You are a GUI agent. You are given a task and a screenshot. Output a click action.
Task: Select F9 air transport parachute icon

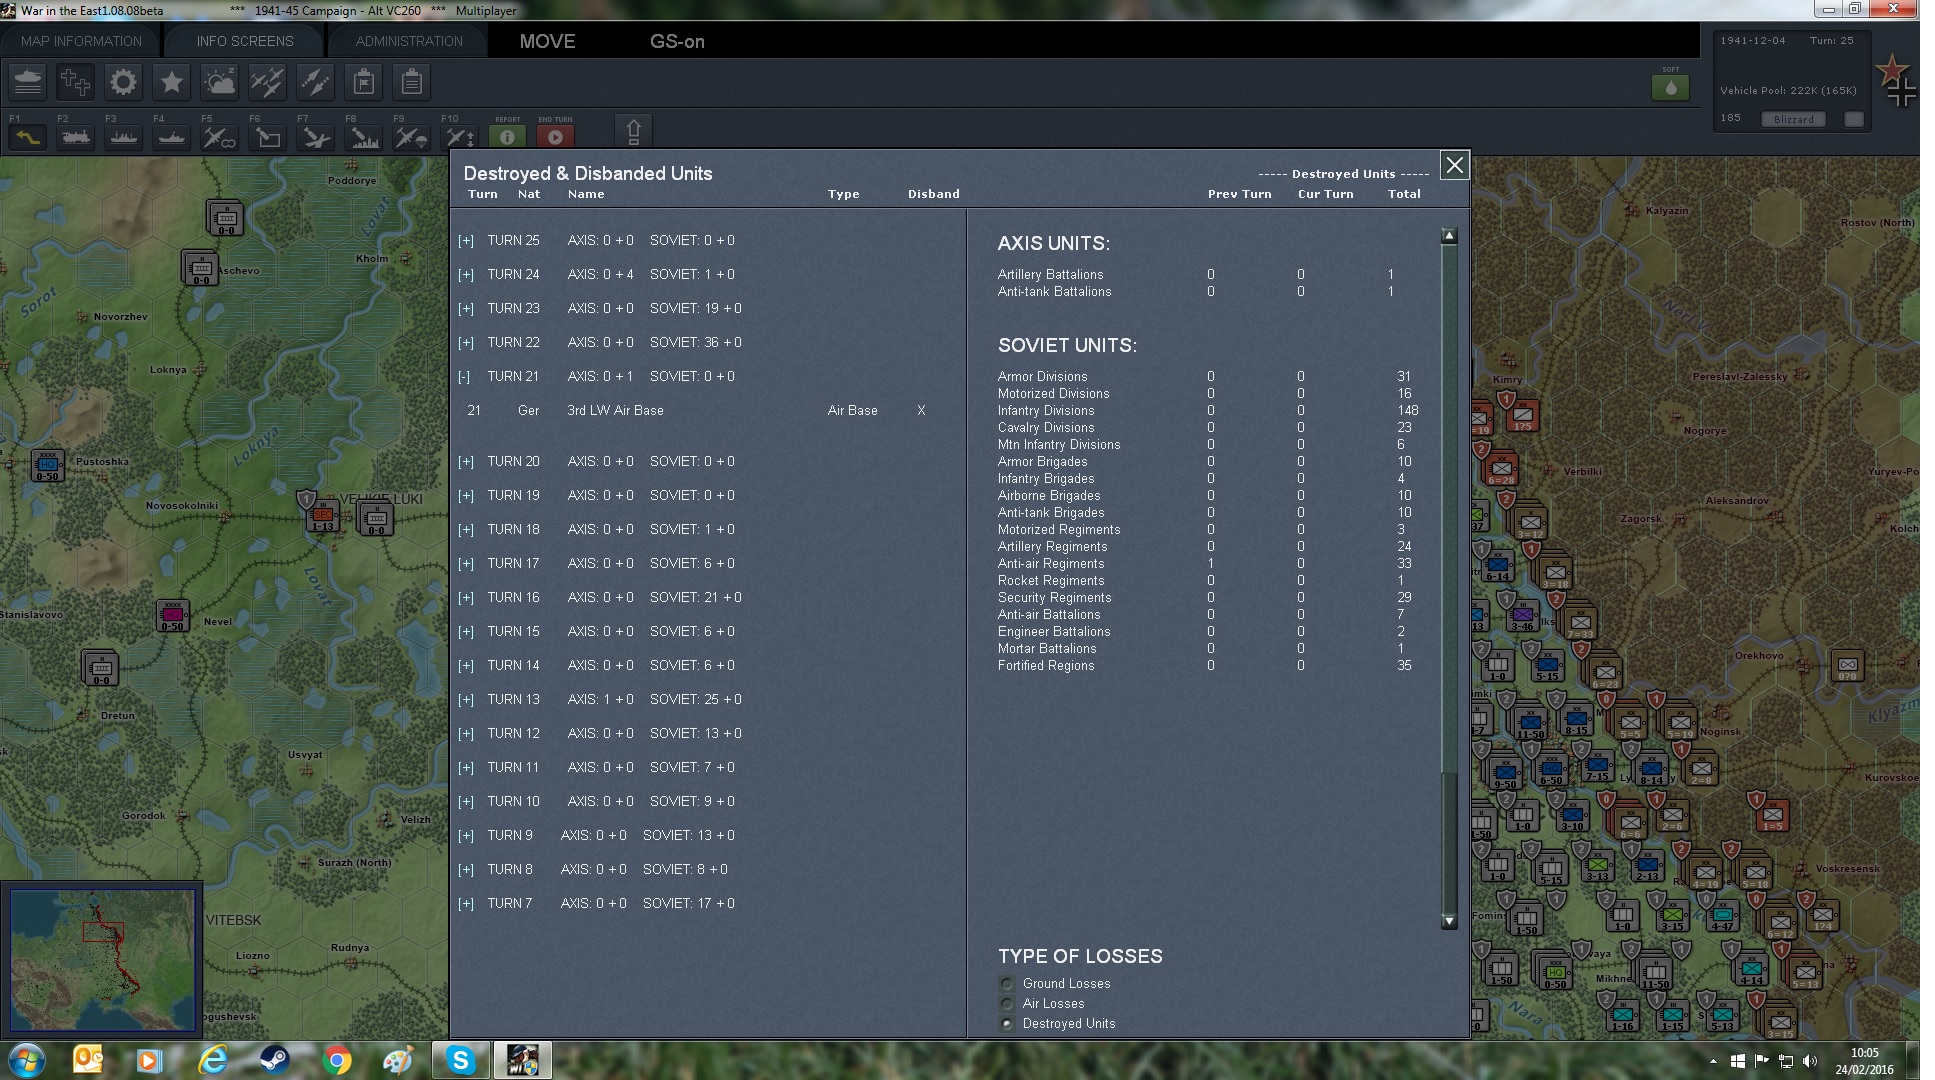(x=411, y=137)
